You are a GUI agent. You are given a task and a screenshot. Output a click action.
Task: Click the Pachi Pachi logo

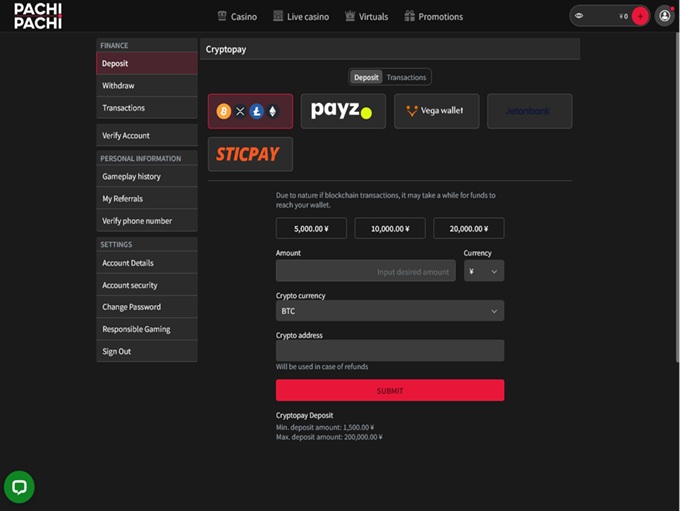pyautogui.click(x=38, y=16)
